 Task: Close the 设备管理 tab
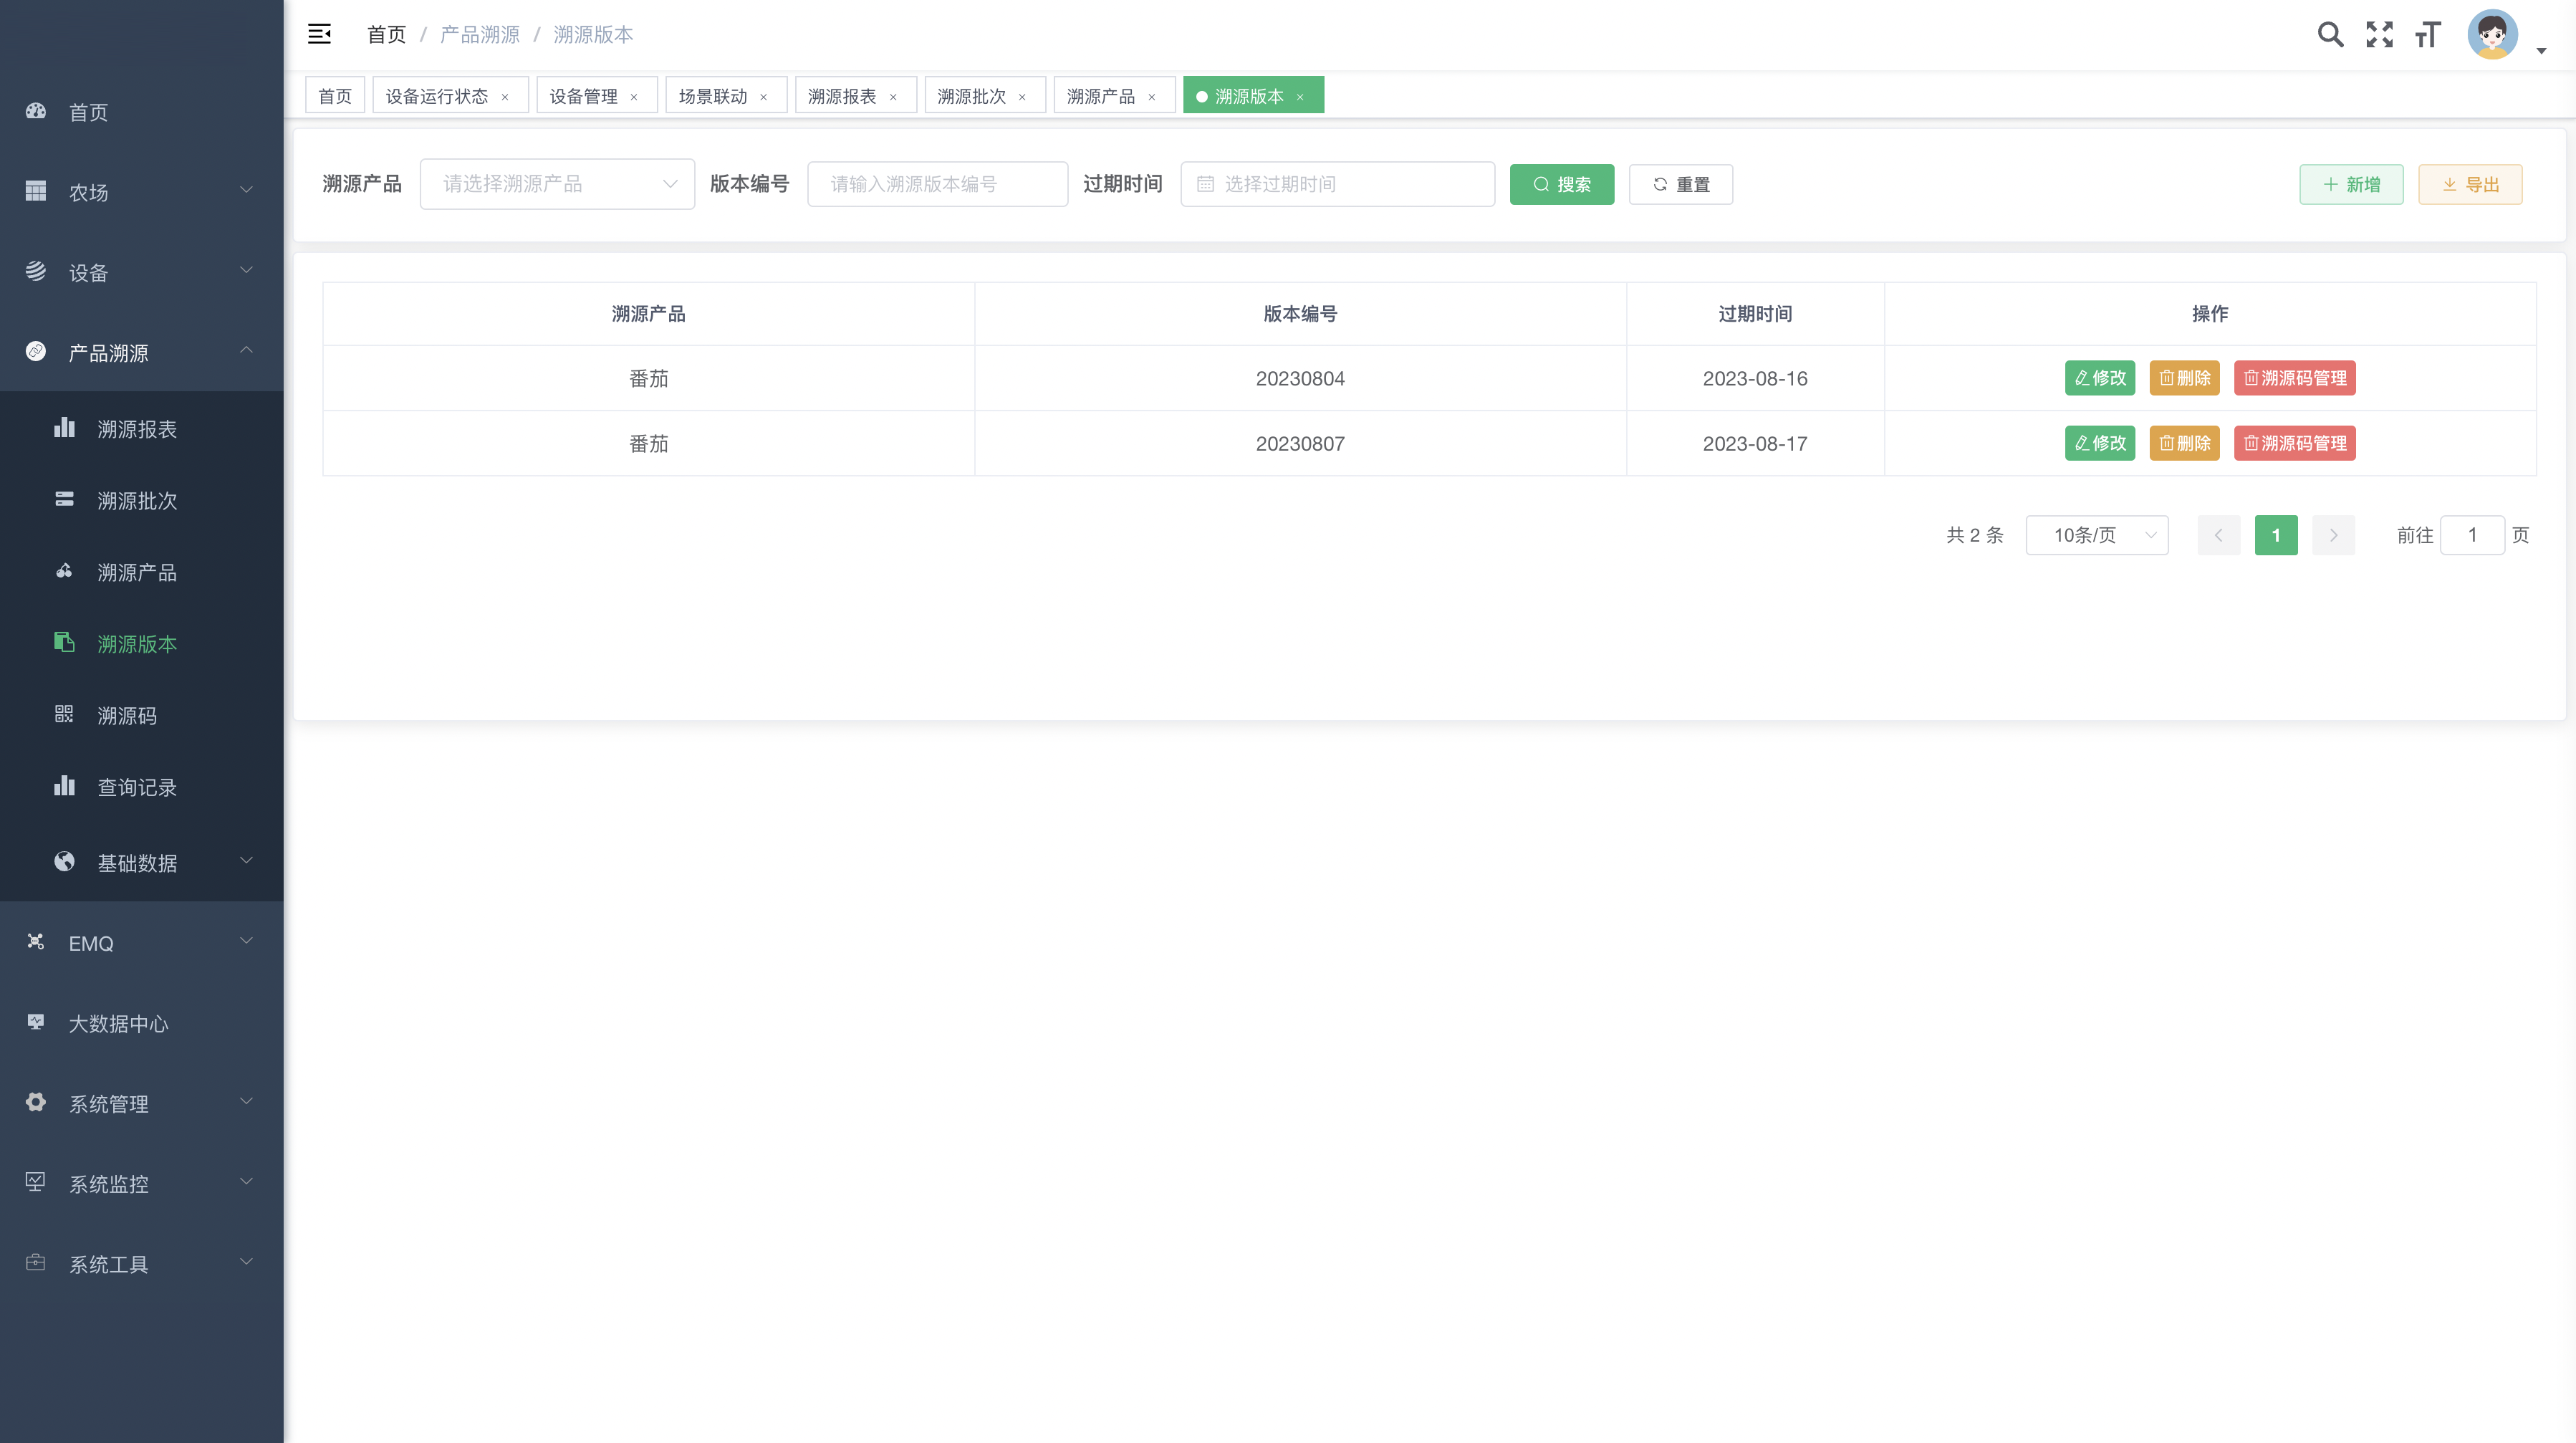634,97
